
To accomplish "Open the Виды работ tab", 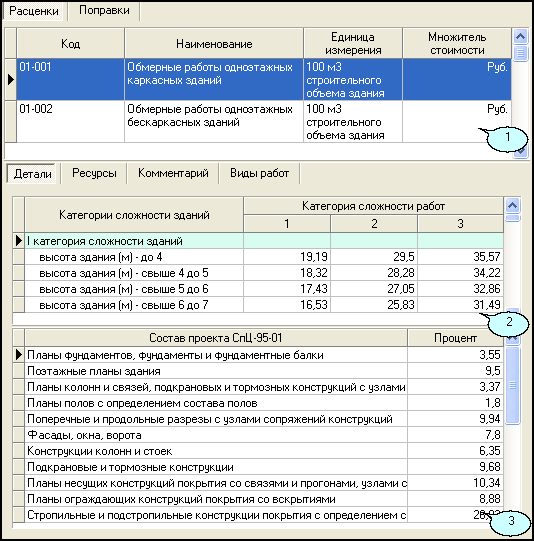I will [259, 173].
